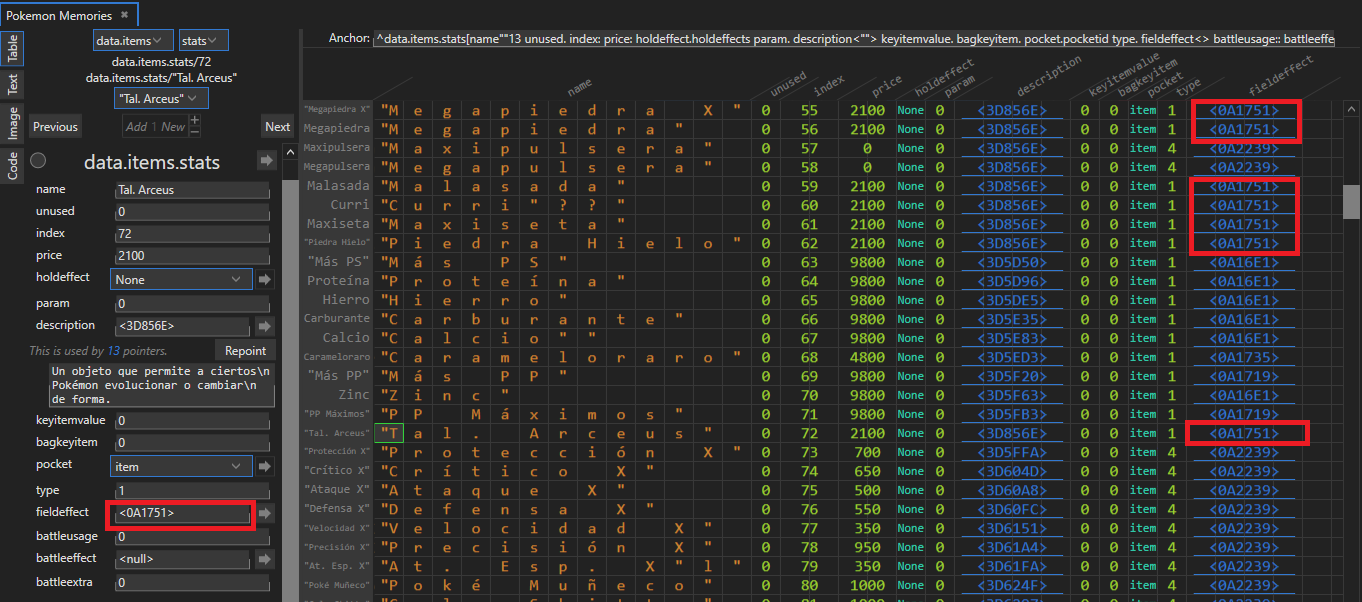Close the Pokemon Memories tab
The image size is (1362, 602).
pyautogui.click(x=124, y=15)
